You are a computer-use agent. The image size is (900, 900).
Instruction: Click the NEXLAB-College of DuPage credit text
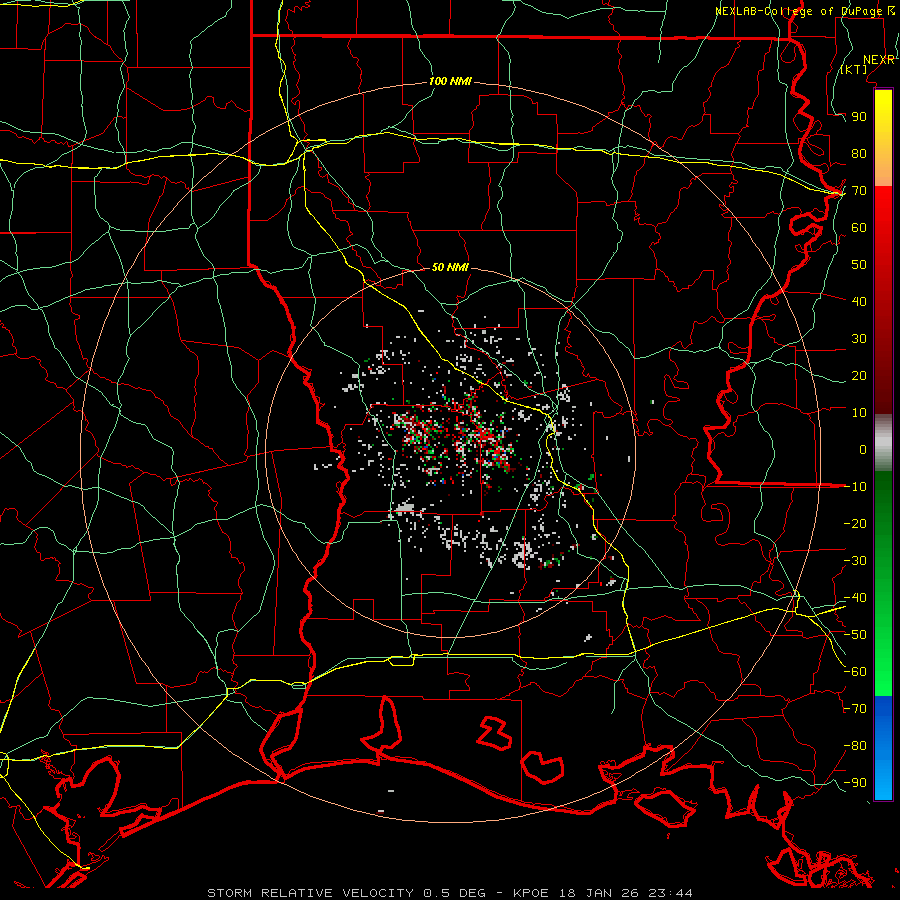[805, 11]
